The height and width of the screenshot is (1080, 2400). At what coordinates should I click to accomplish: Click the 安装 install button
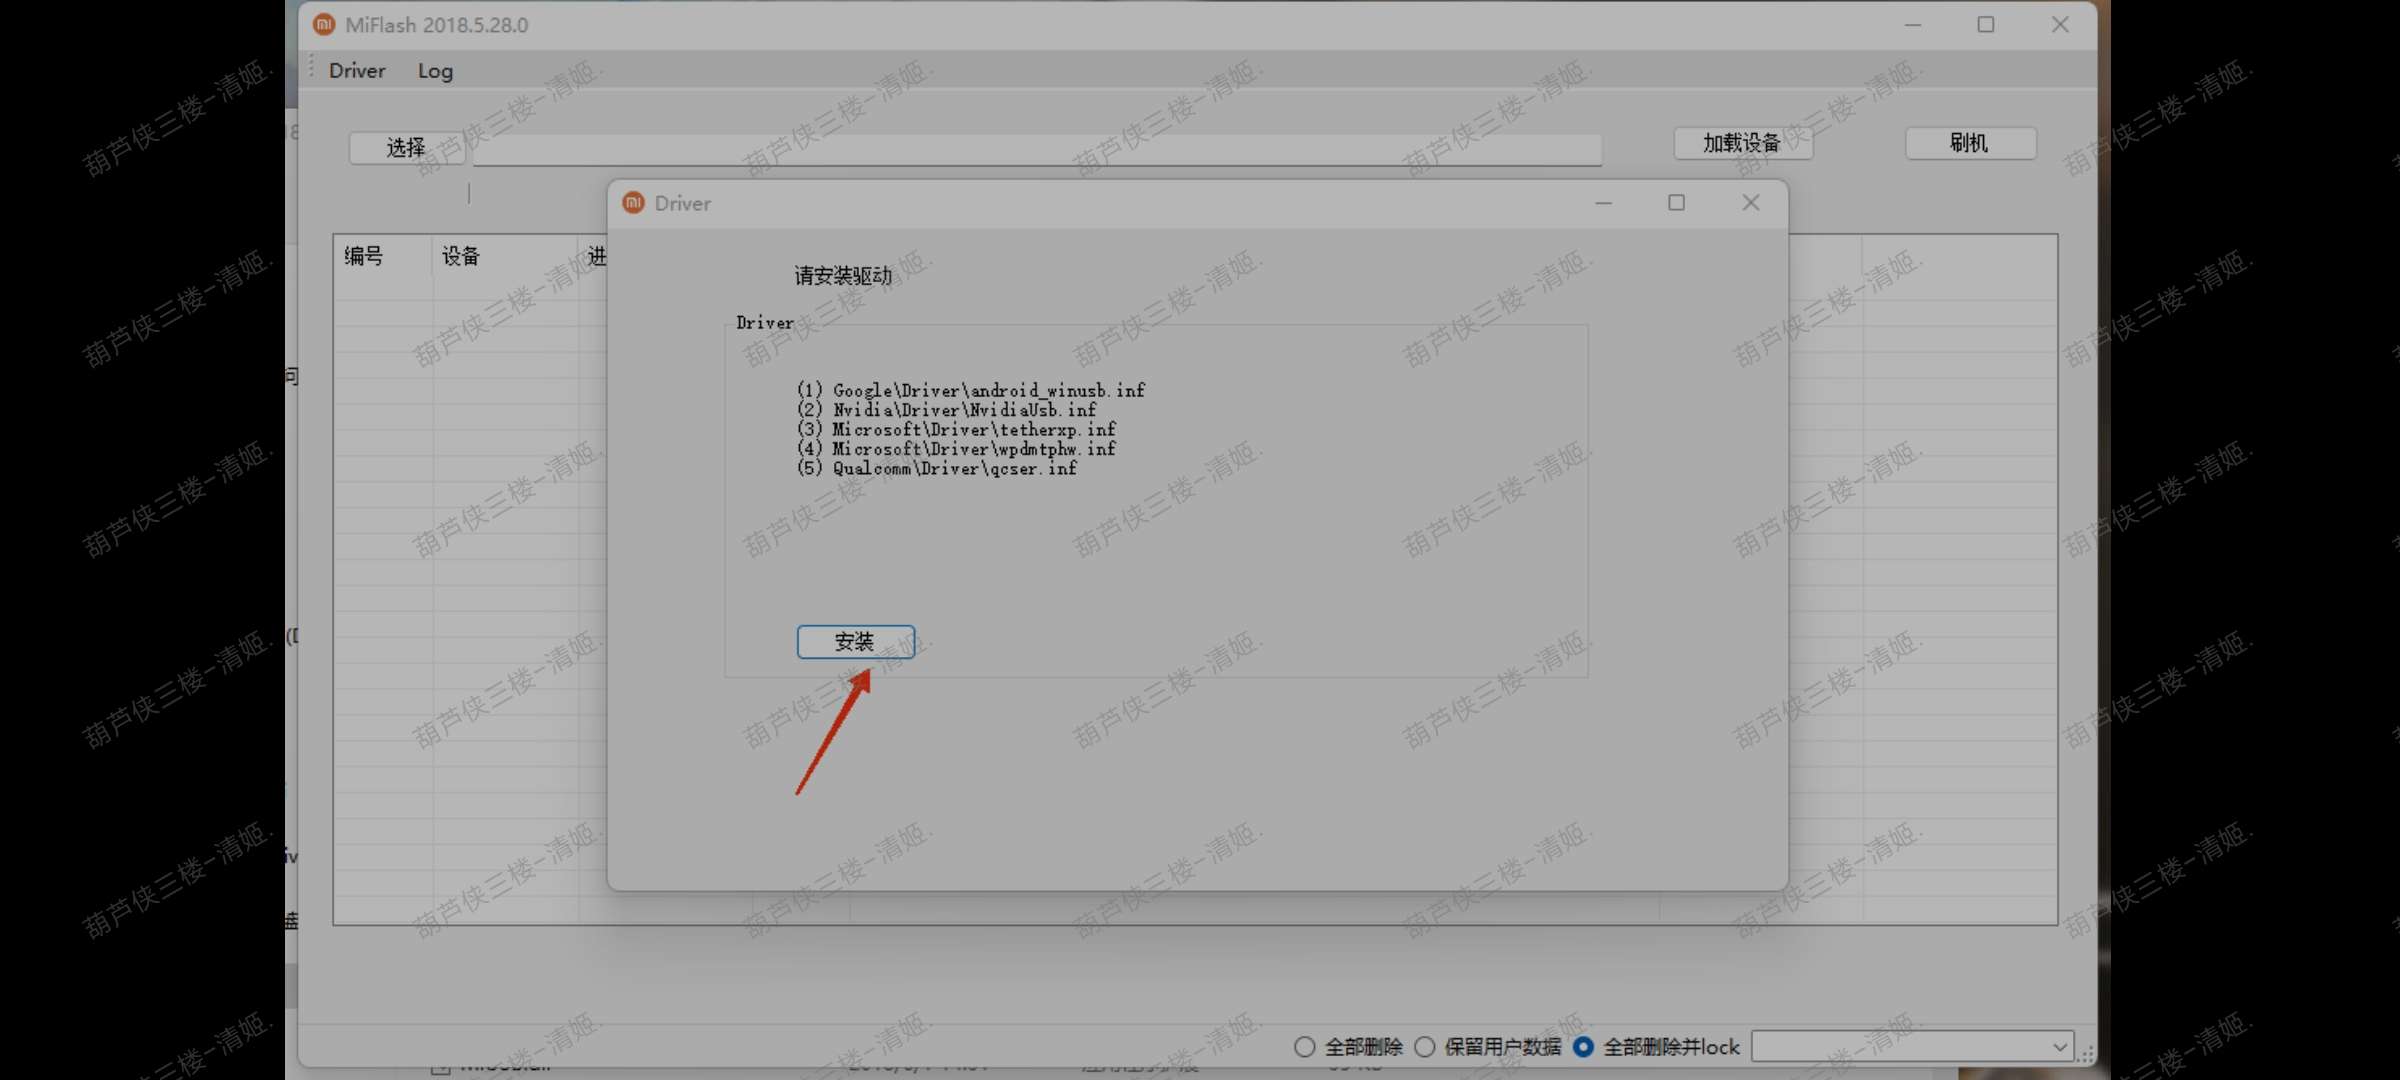[x=855, y=642]
